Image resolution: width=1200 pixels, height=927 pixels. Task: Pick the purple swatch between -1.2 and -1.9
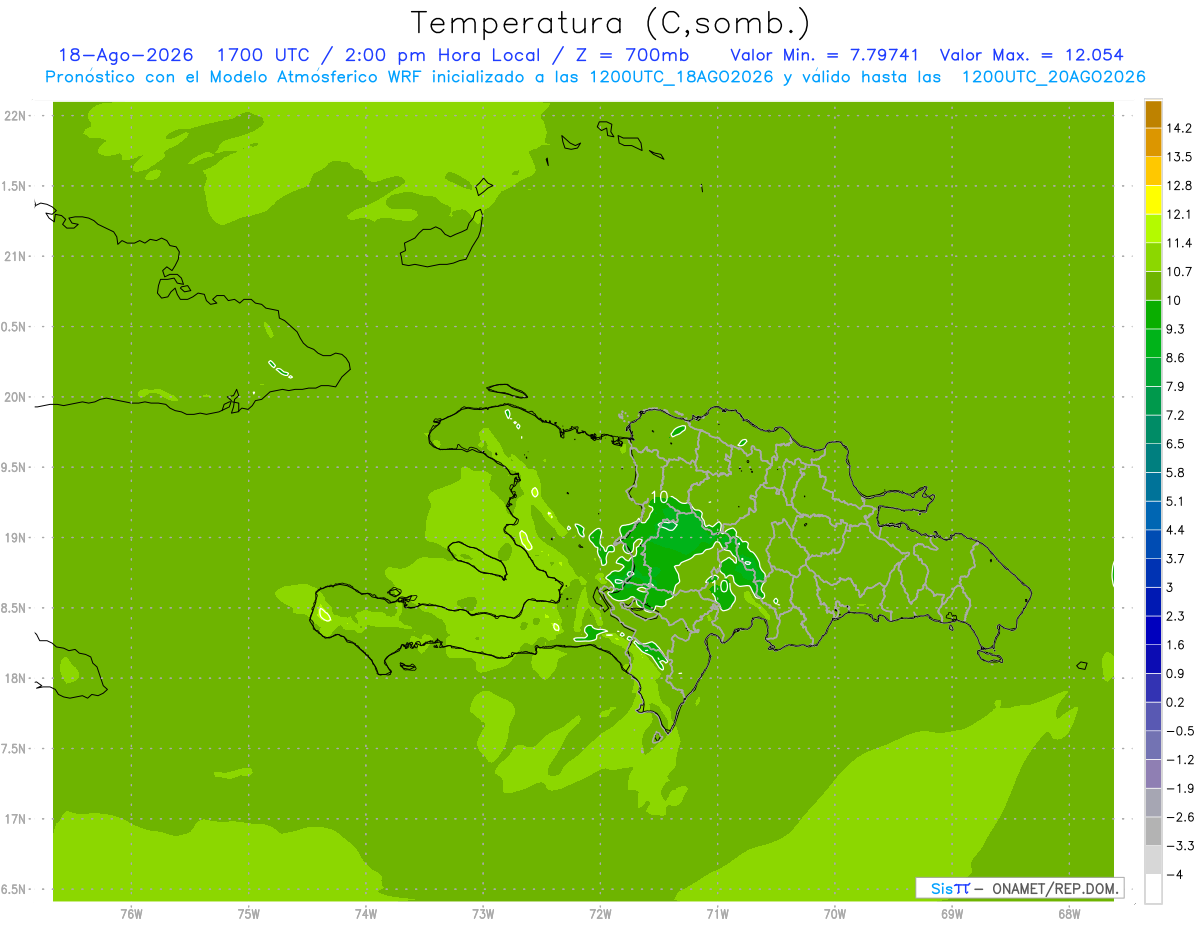coord(1153,774)
